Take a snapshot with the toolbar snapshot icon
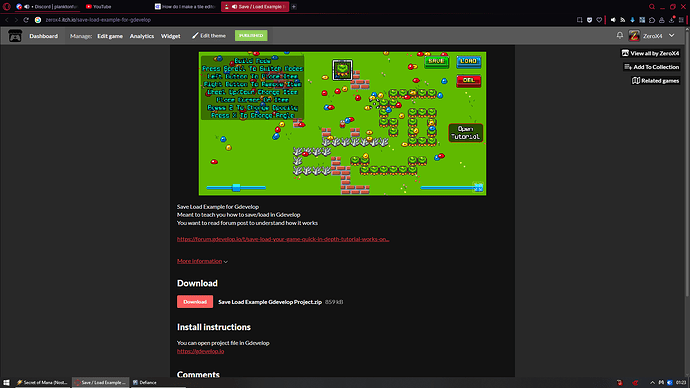 [580, 20]
